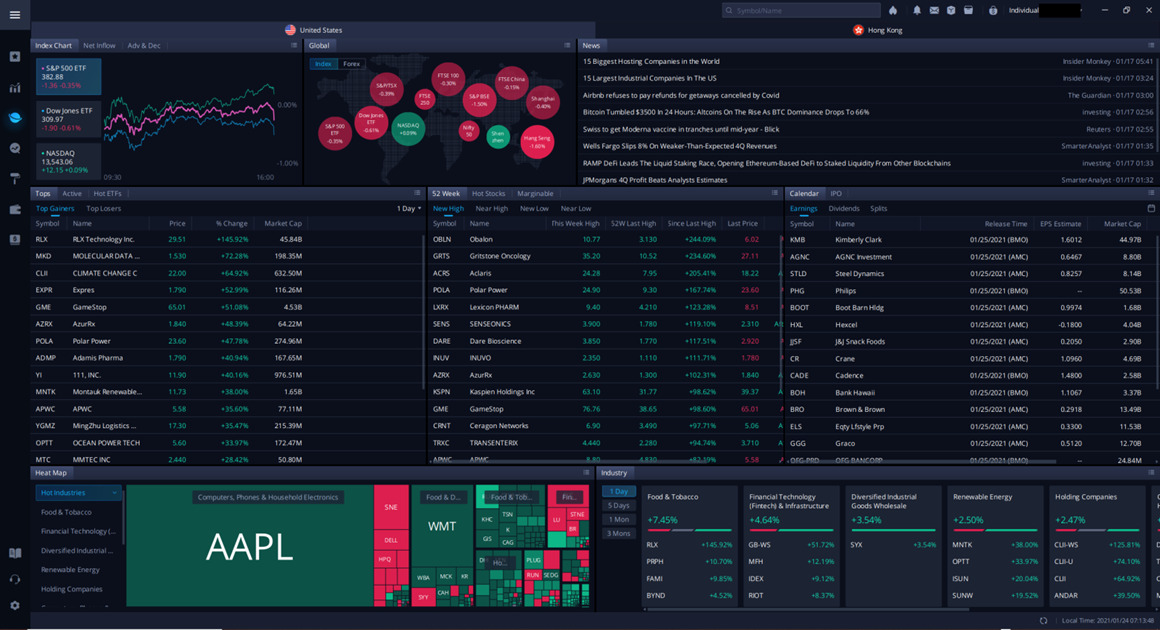Select the planet Markets icon in sidebar
The width and height of the screenshot is (1160, 630).
tap(15, 118)
